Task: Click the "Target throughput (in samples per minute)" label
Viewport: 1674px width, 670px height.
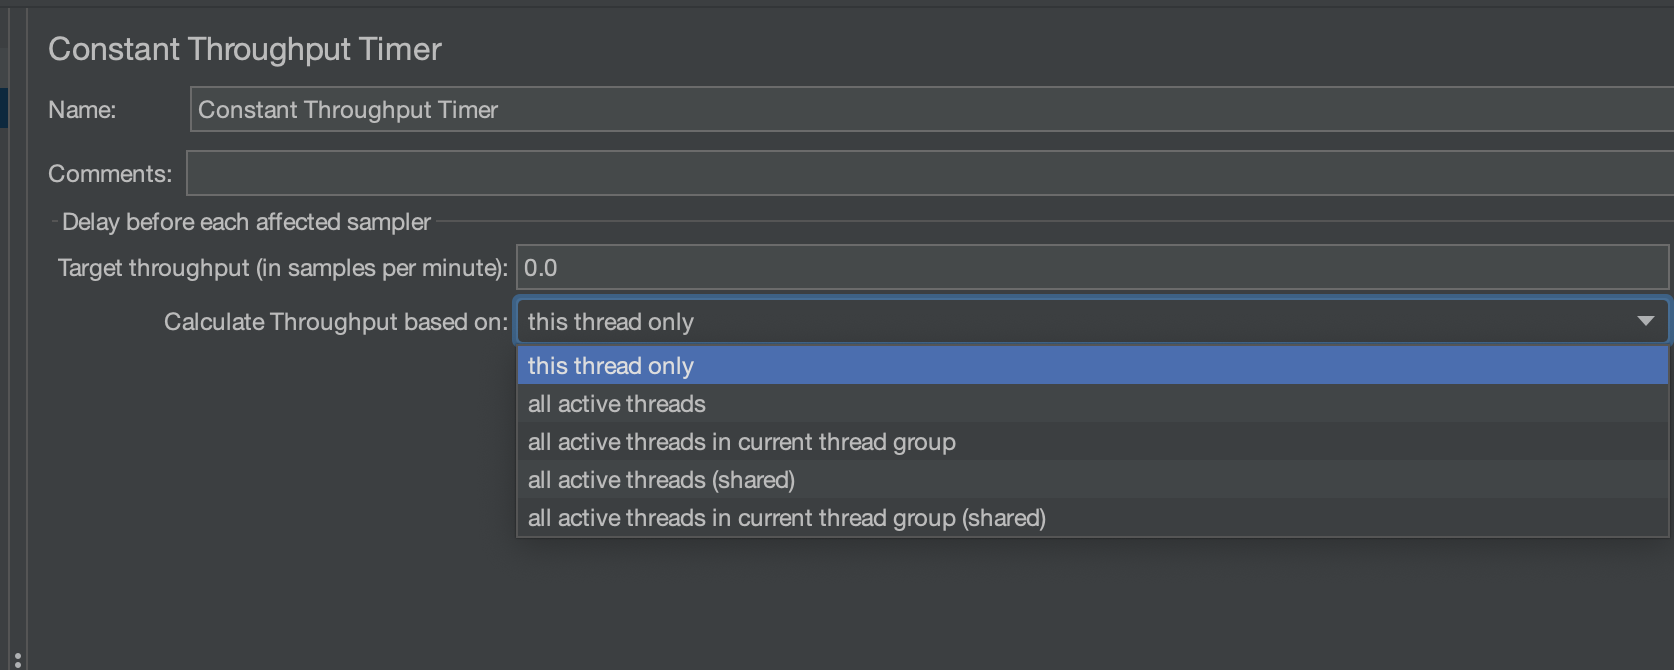Action: [x=281, y=267]
